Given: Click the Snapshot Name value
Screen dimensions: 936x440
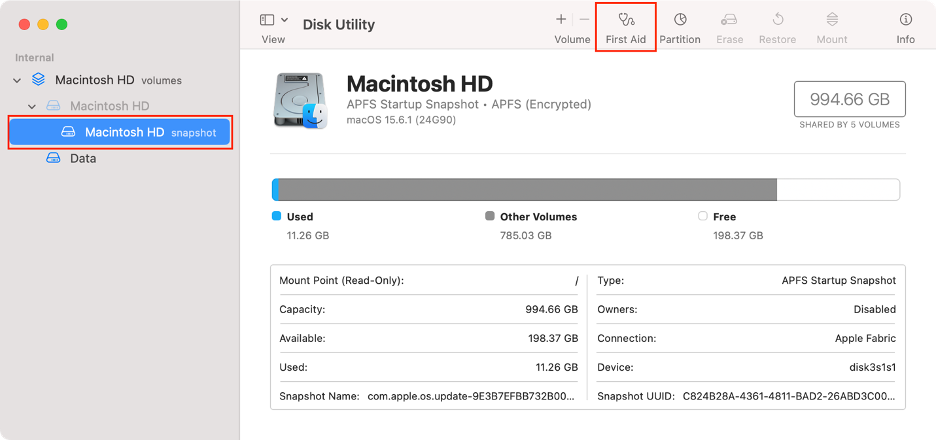Looking at the screenshot, I should [471, 396].
